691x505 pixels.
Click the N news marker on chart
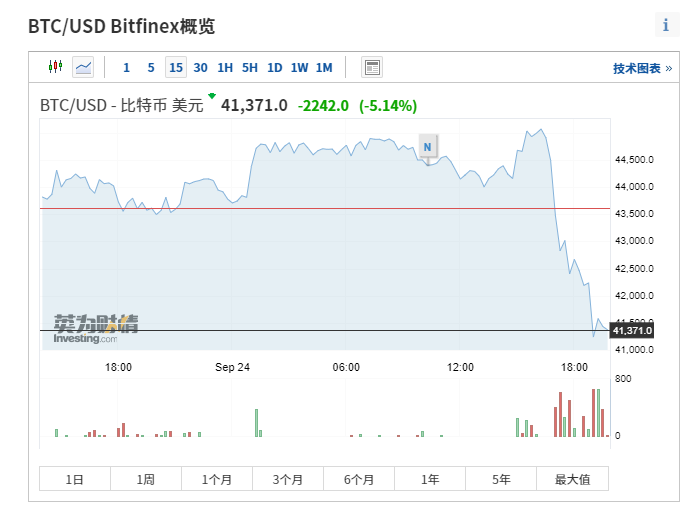tap(428, 147)
